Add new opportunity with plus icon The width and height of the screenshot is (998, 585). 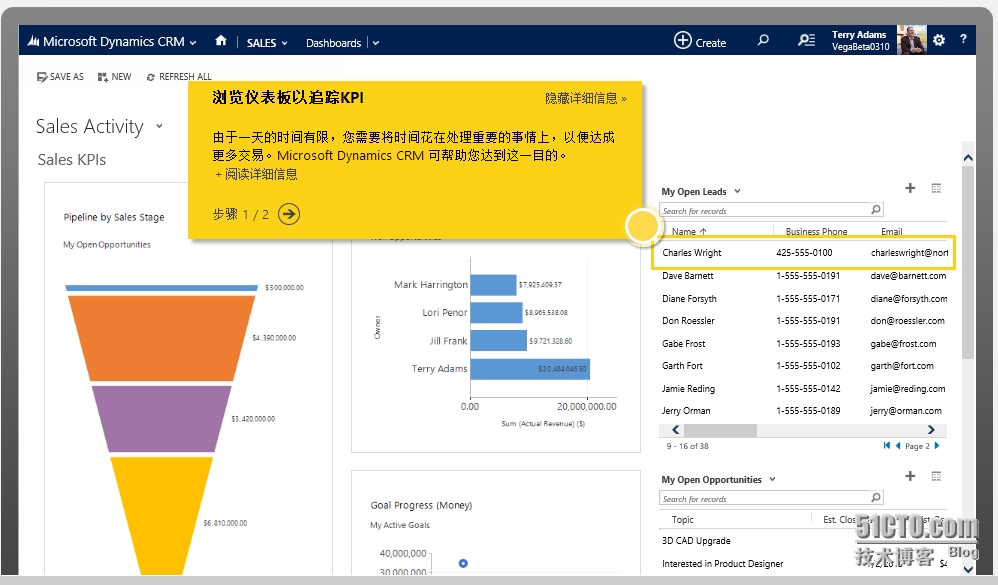click(x=910, y=476)
